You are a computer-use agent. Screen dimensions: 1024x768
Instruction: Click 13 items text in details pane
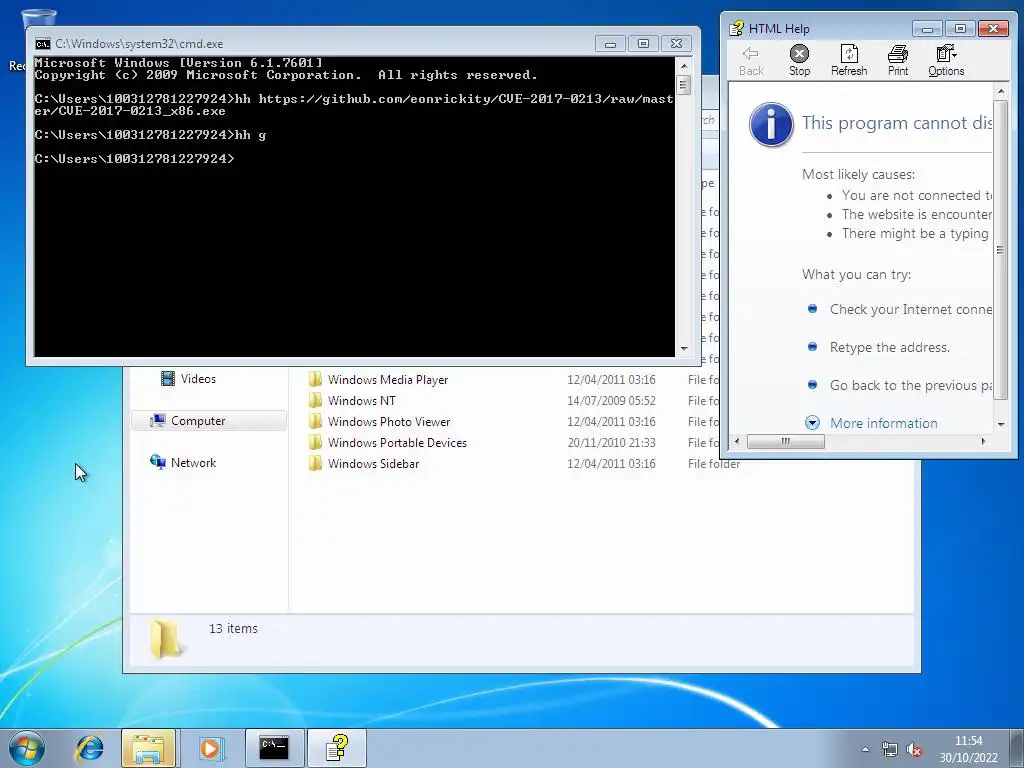click(233, 628)
